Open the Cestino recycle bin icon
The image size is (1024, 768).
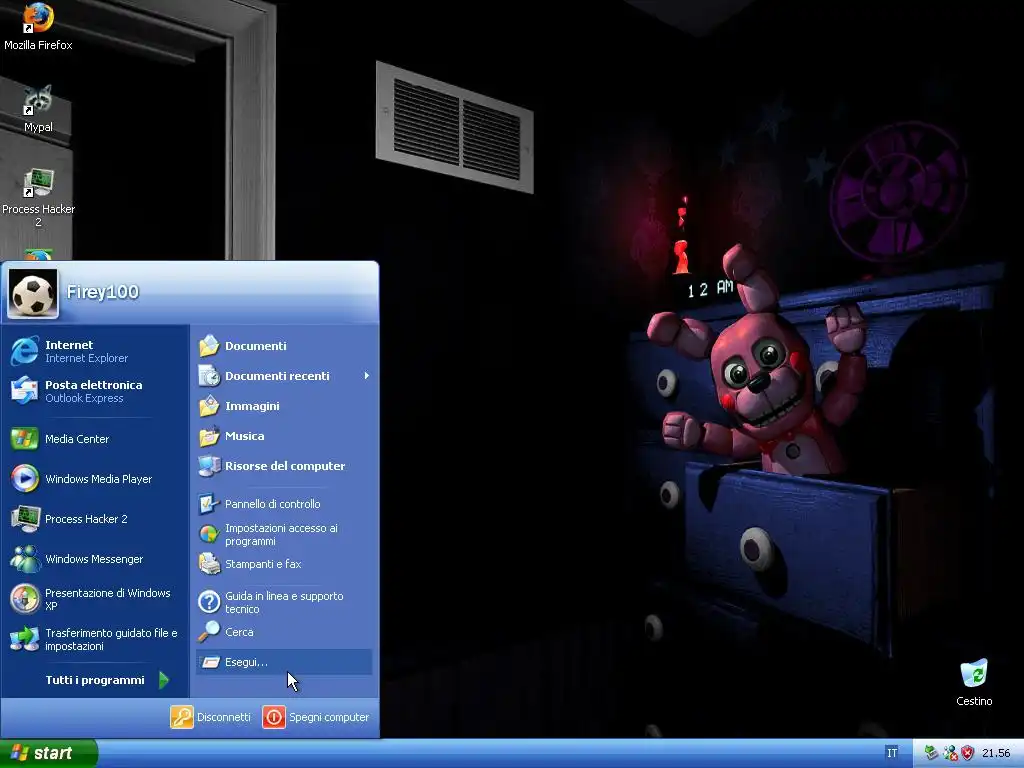click(x=974, y=682)
